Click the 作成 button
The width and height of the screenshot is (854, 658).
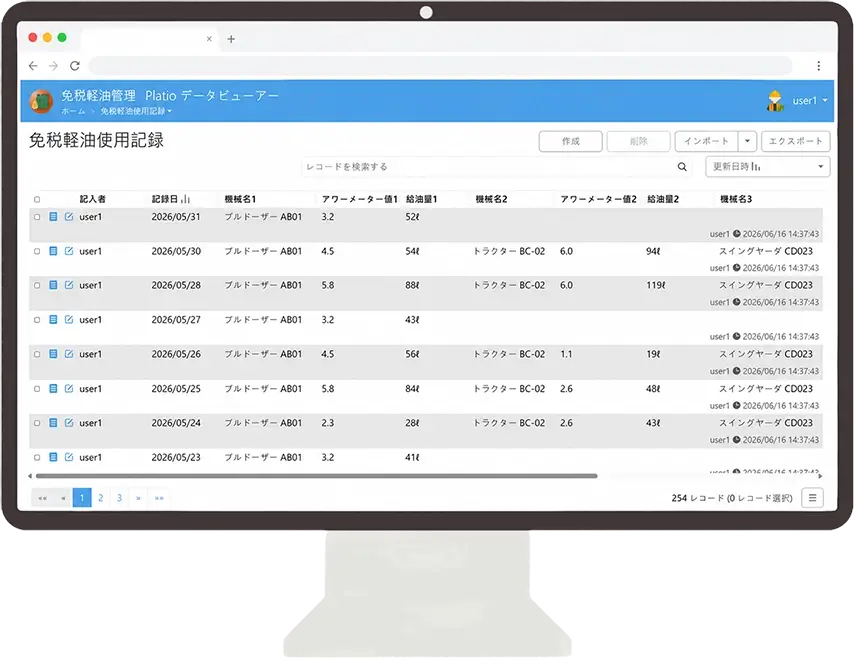(x=570, y=141)
